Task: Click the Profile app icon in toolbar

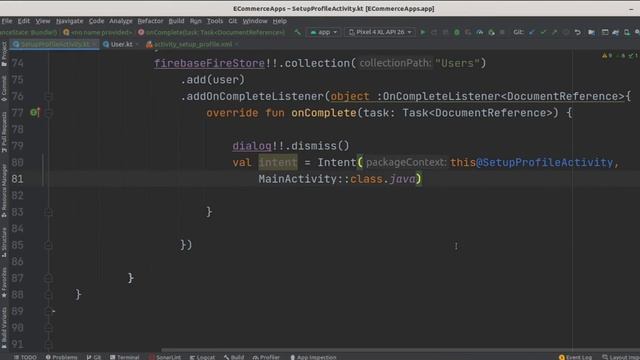Action: [x=480, y=32]
